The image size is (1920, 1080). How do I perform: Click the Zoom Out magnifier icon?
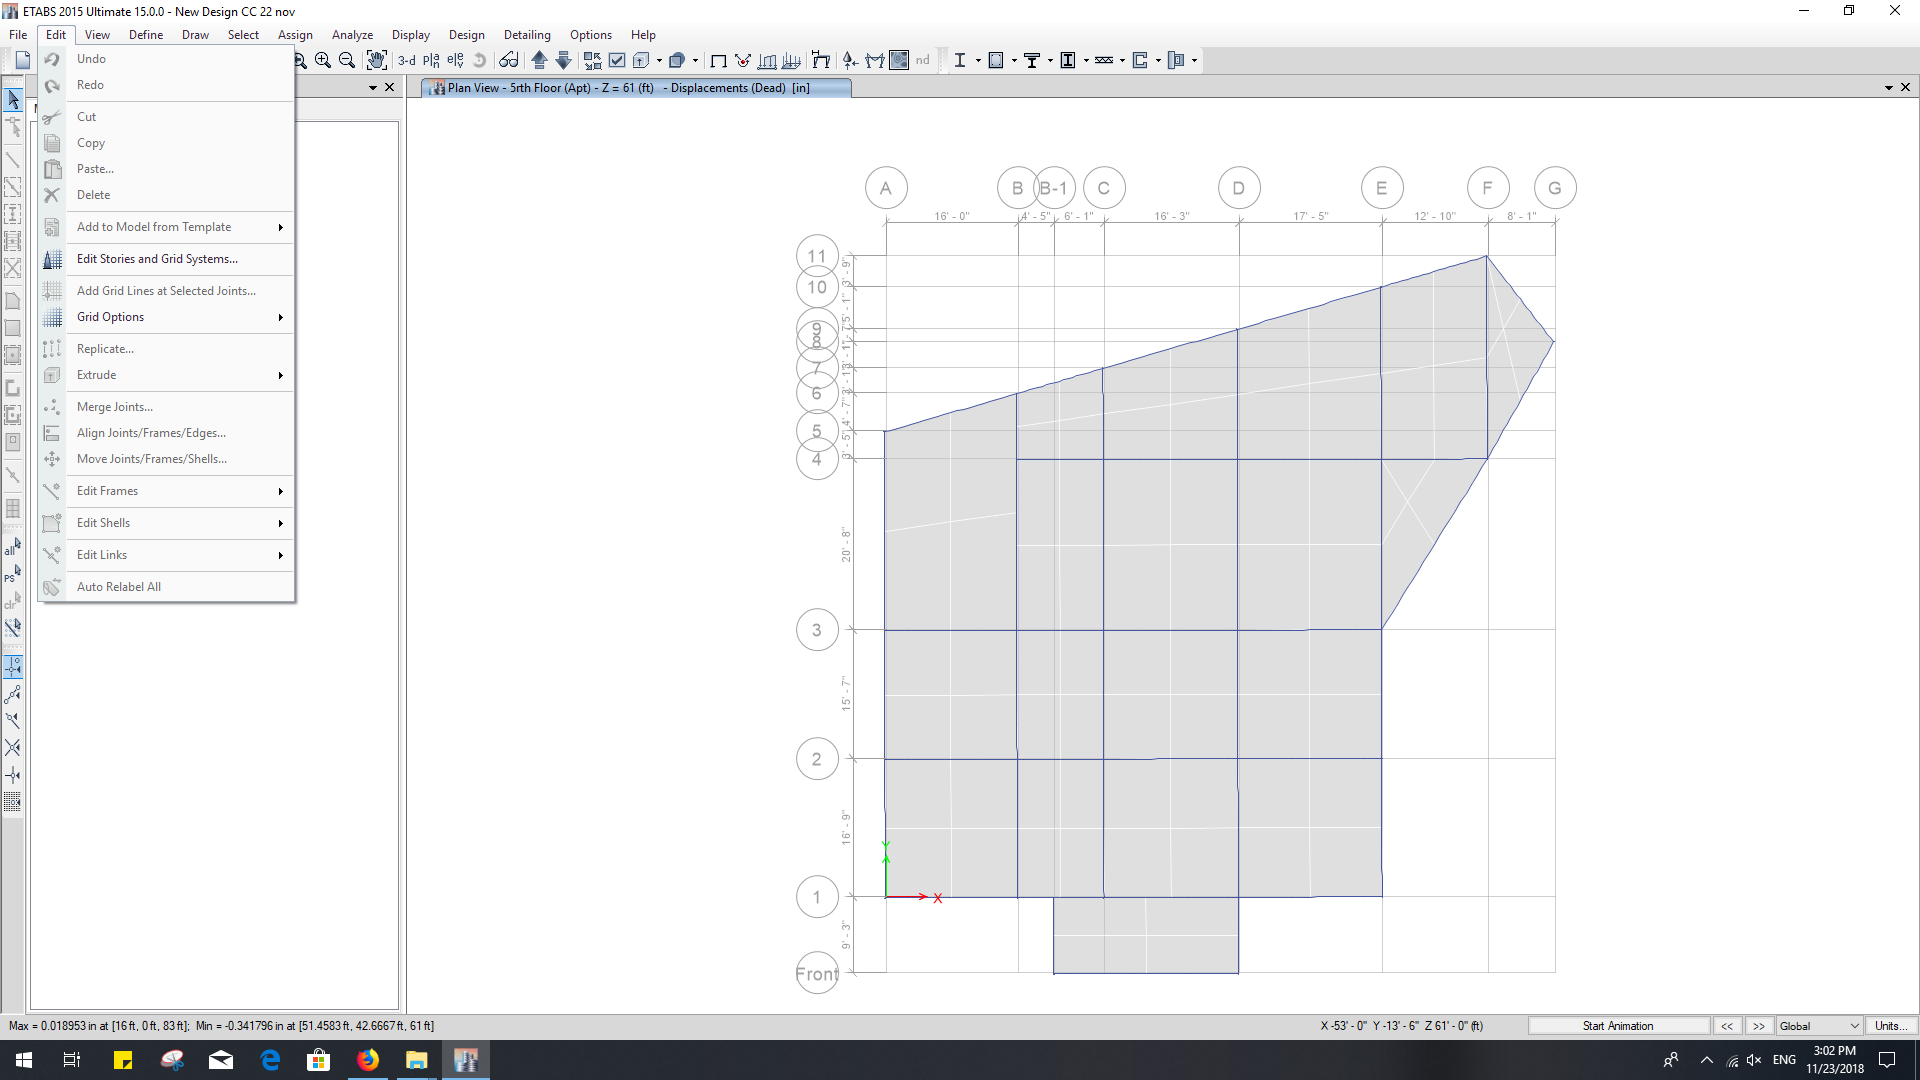pos(347,60)
